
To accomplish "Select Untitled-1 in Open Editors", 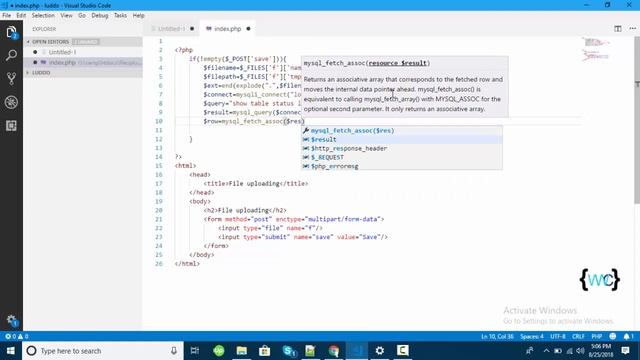I will tap(83, 52).
